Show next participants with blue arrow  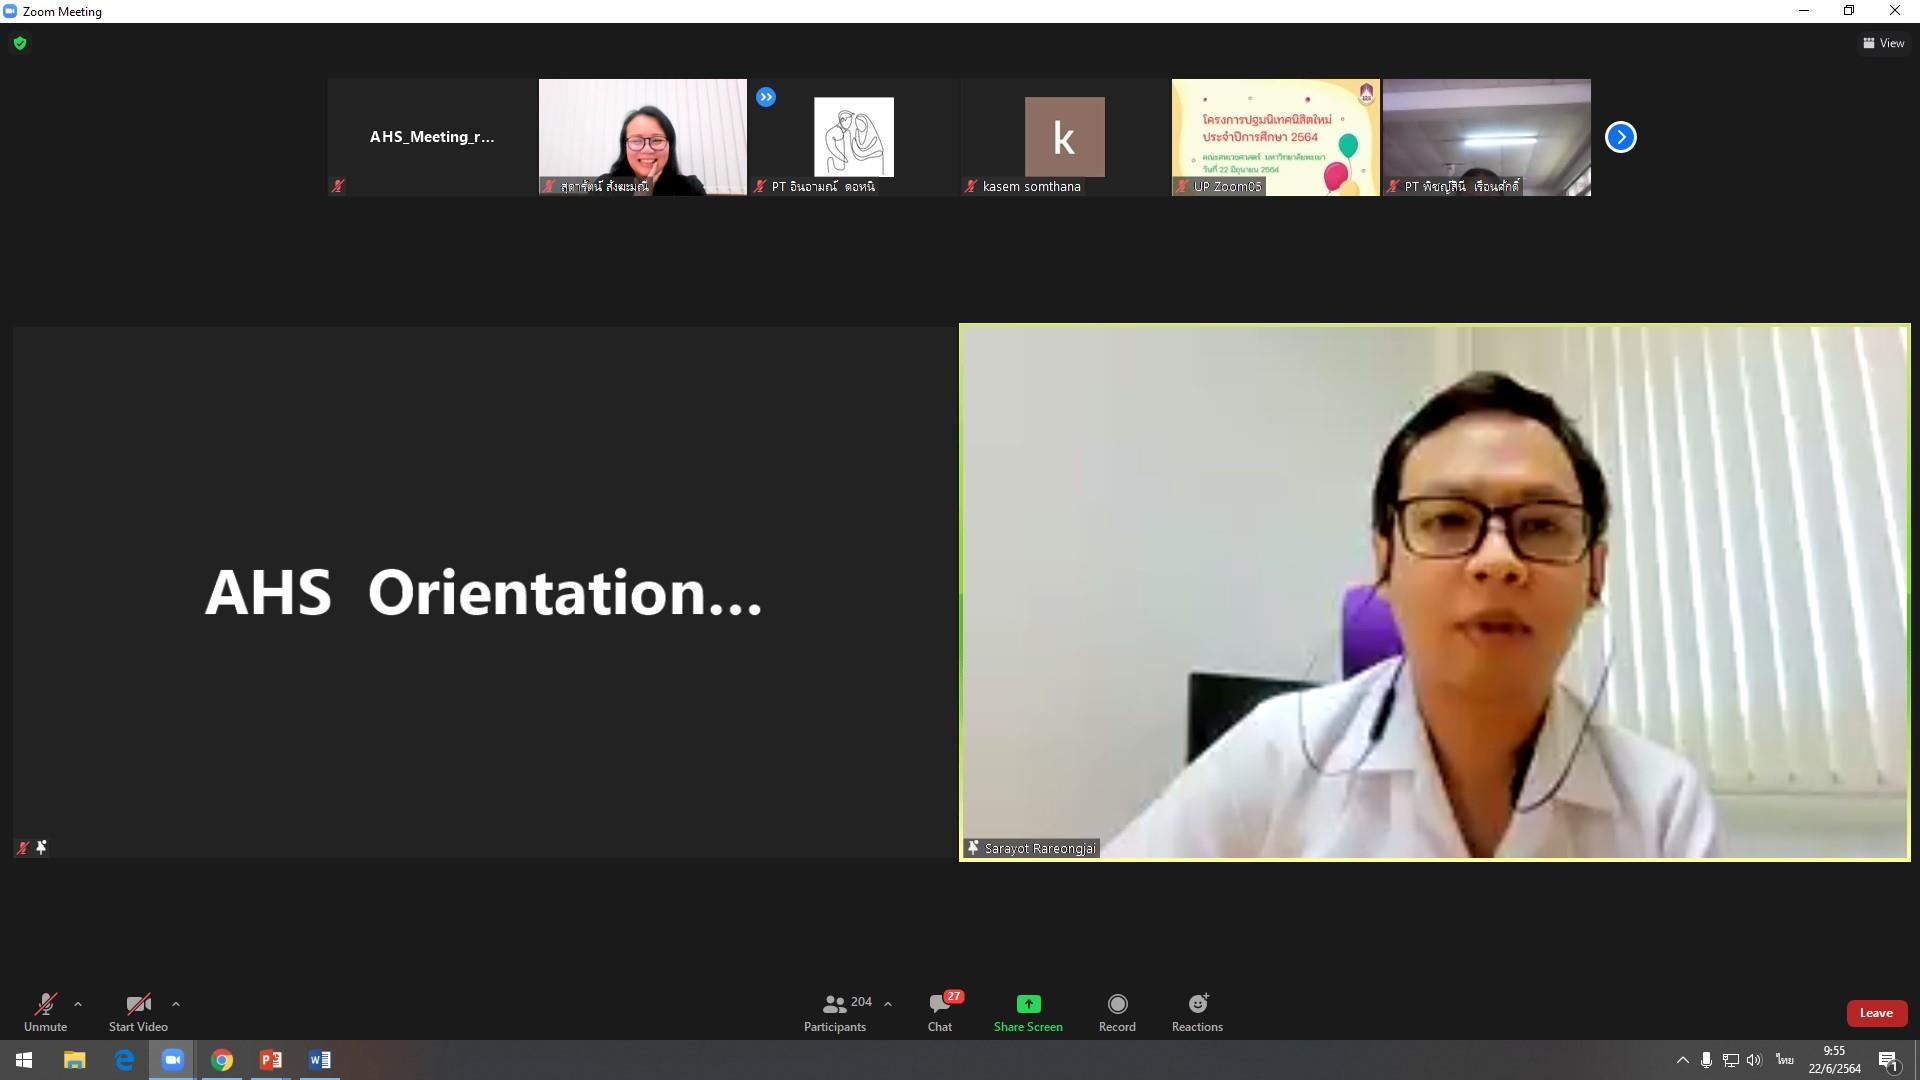1620,137
